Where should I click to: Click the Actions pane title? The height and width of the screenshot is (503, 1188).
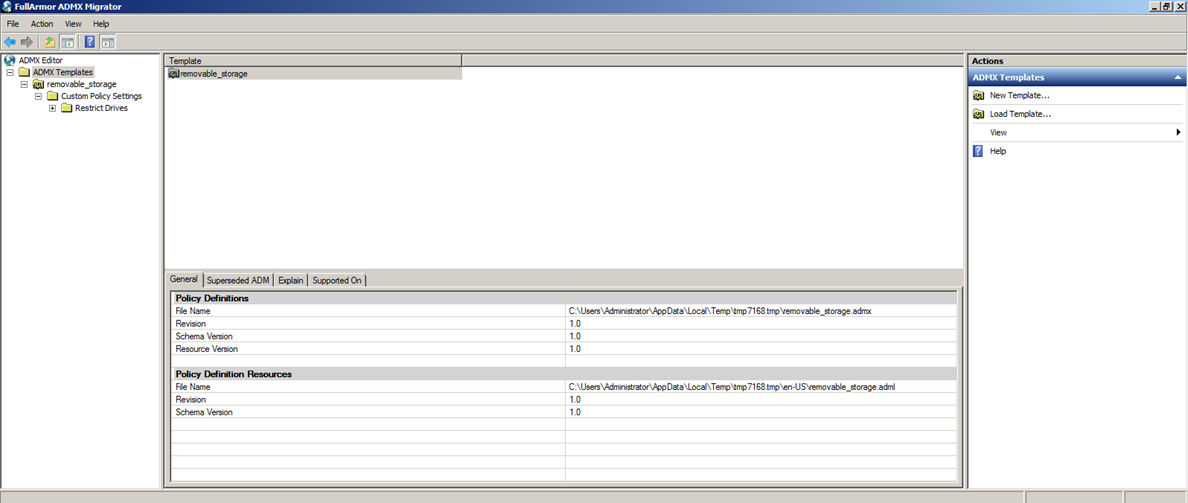(x=987, y=61)
